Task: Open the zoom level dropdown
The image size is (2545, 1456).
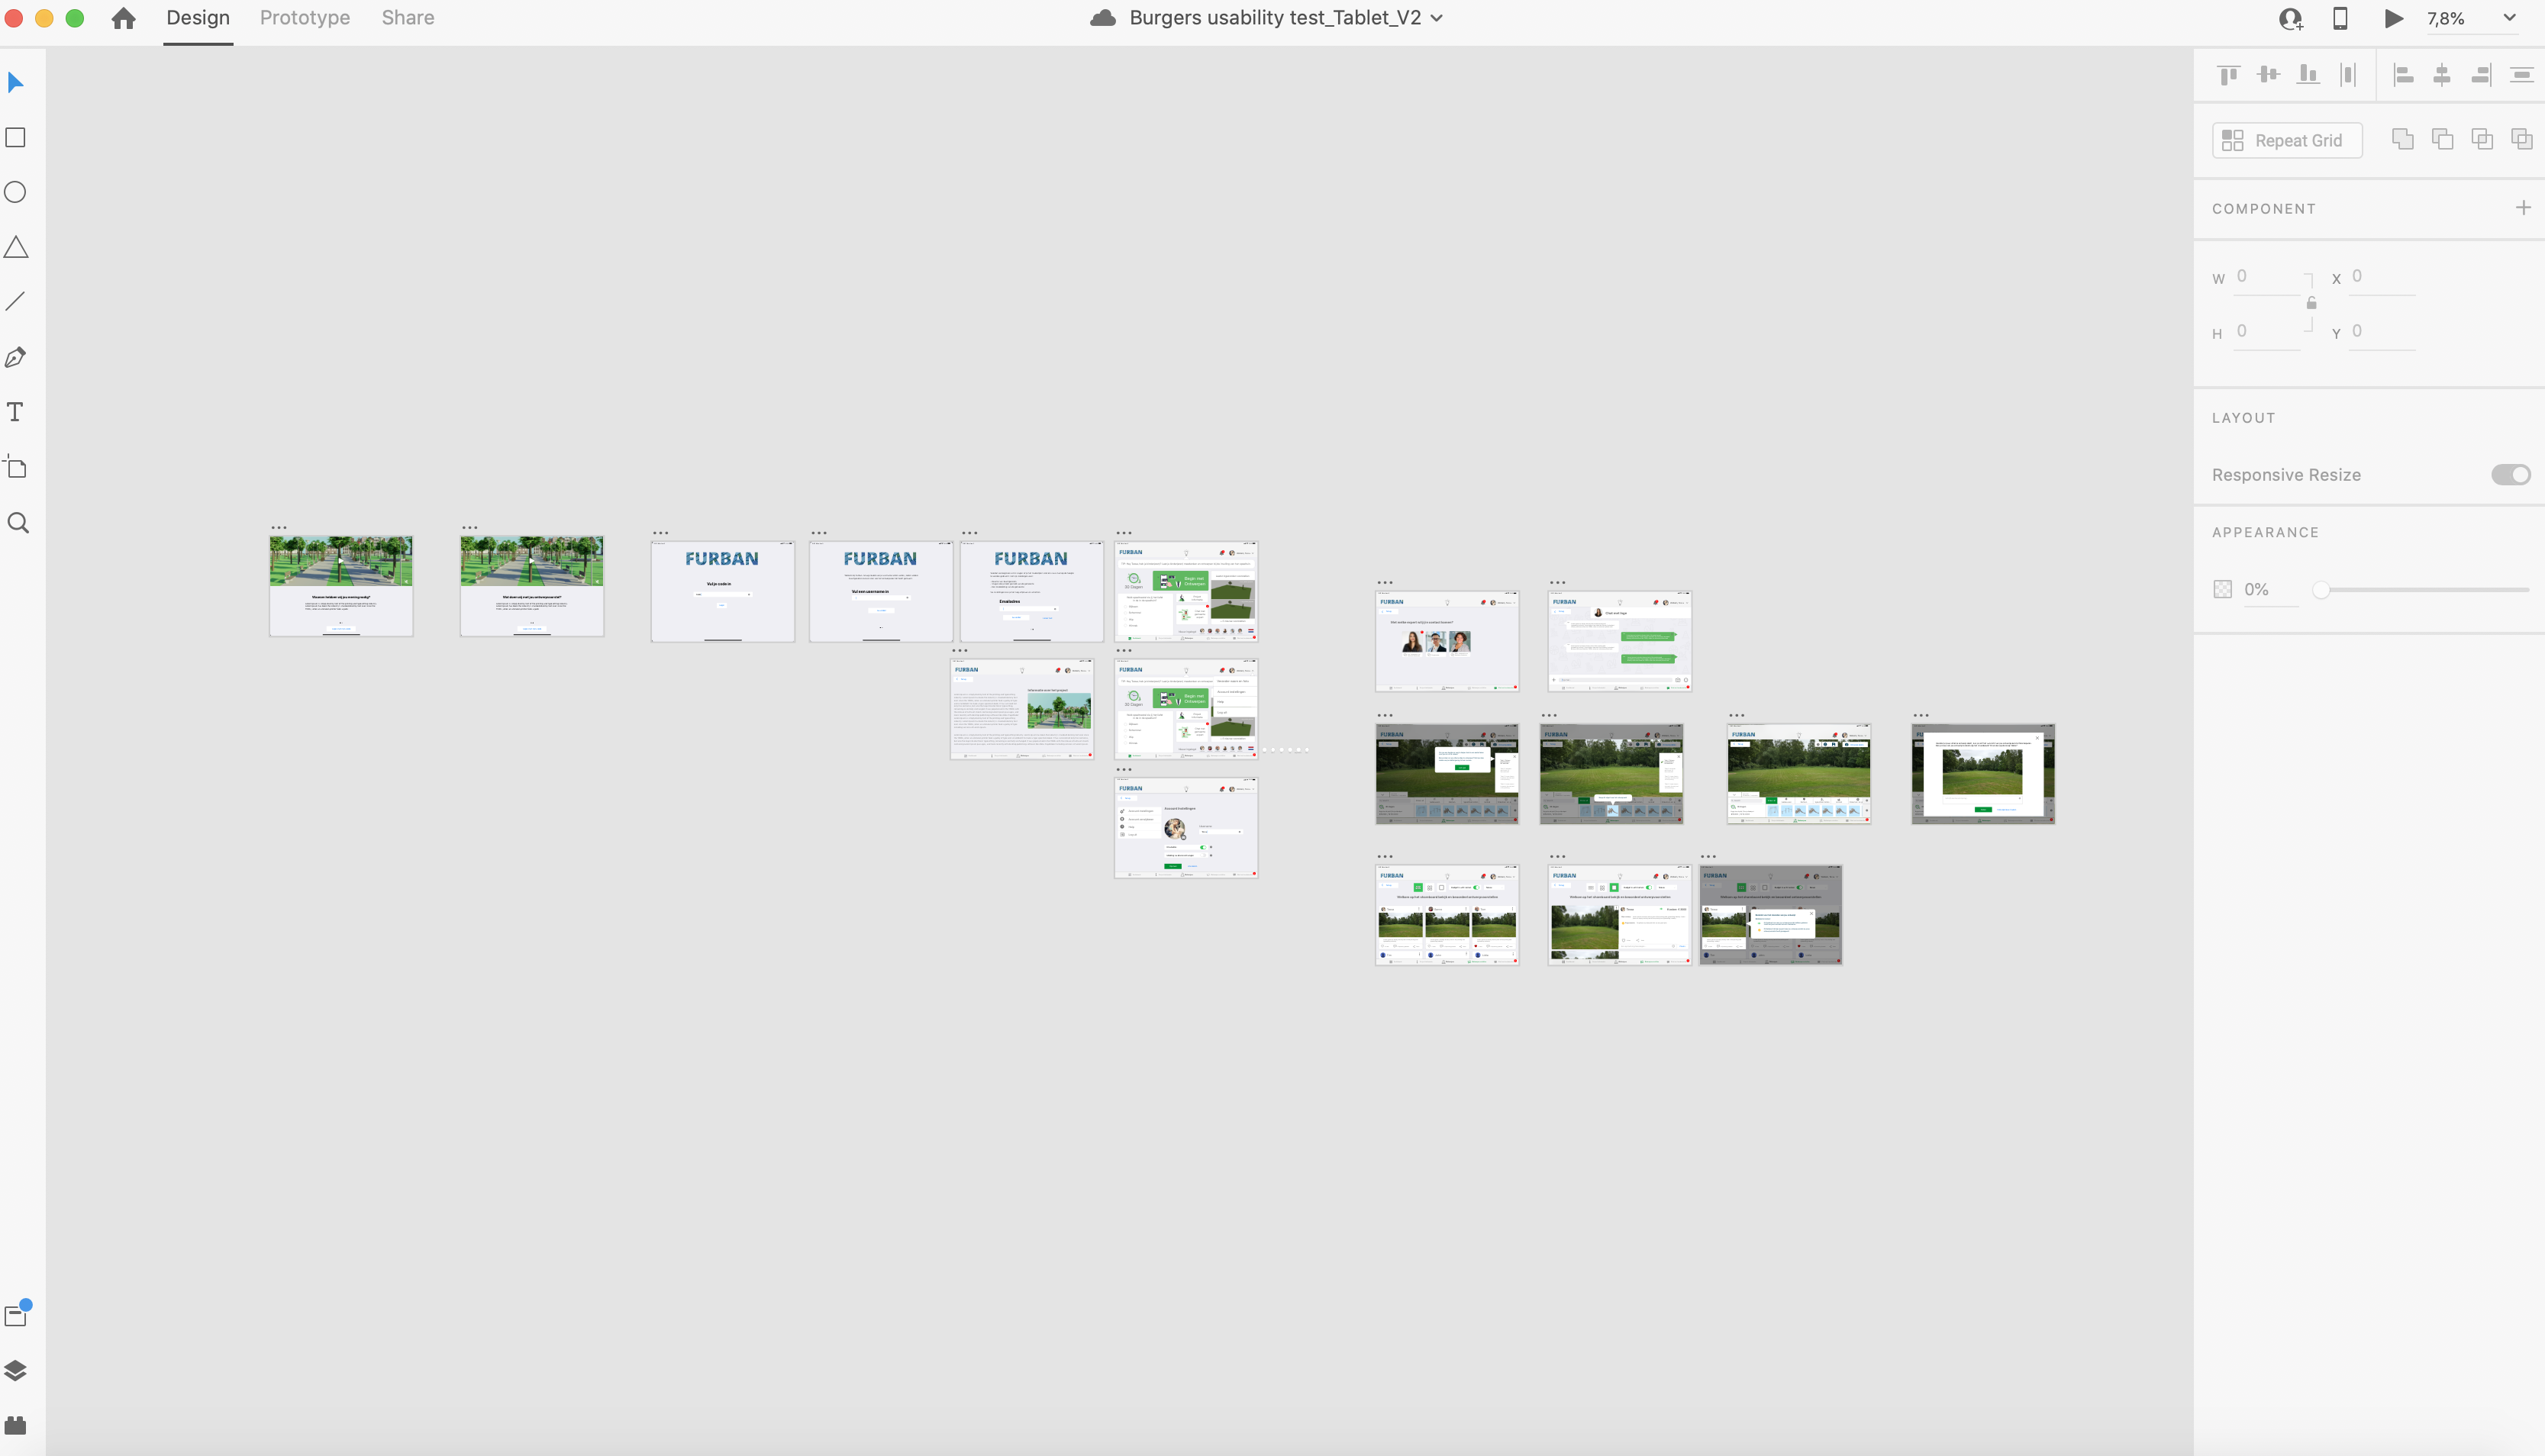Action: pyautogui.click(x=2509, y=18)
